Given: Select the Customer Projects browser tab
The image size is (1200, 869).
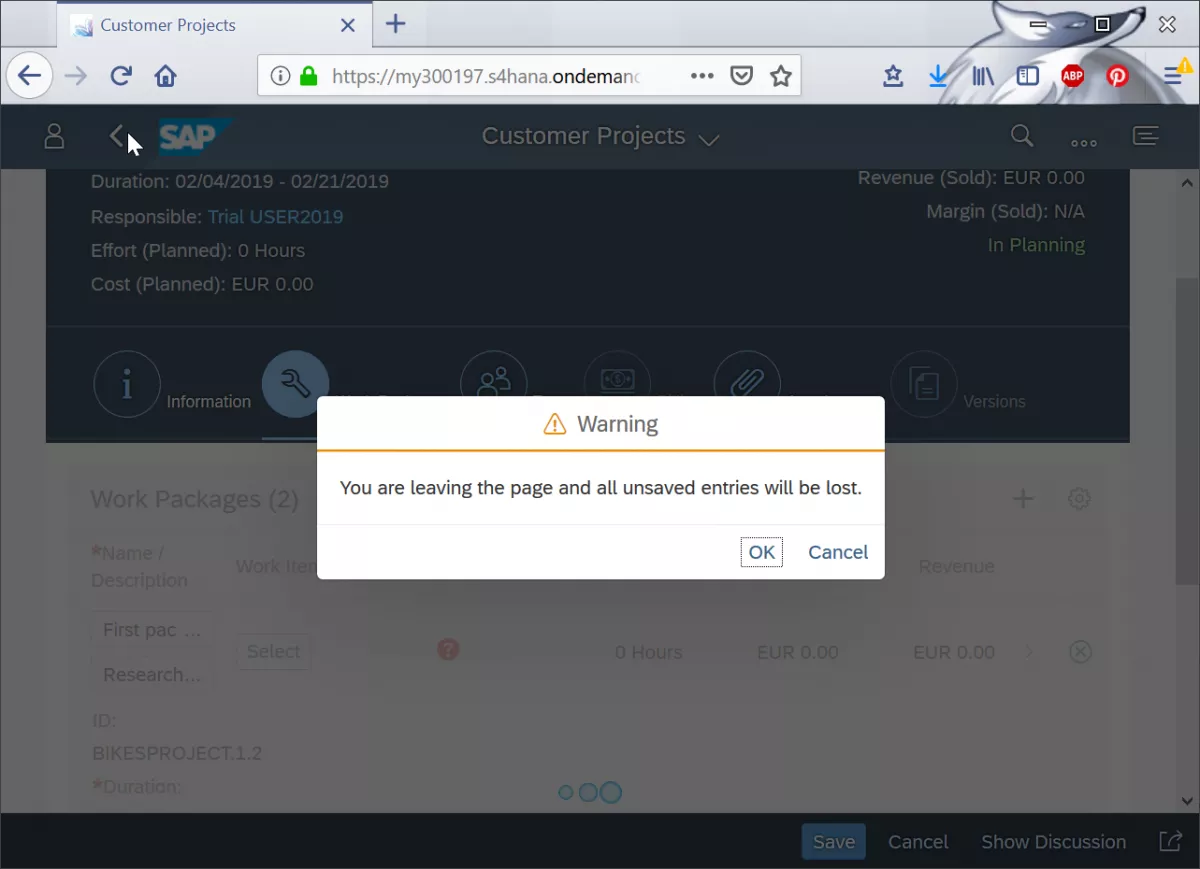Looking at the screenshot, I should pyautogui.click(x=213, y=25).
